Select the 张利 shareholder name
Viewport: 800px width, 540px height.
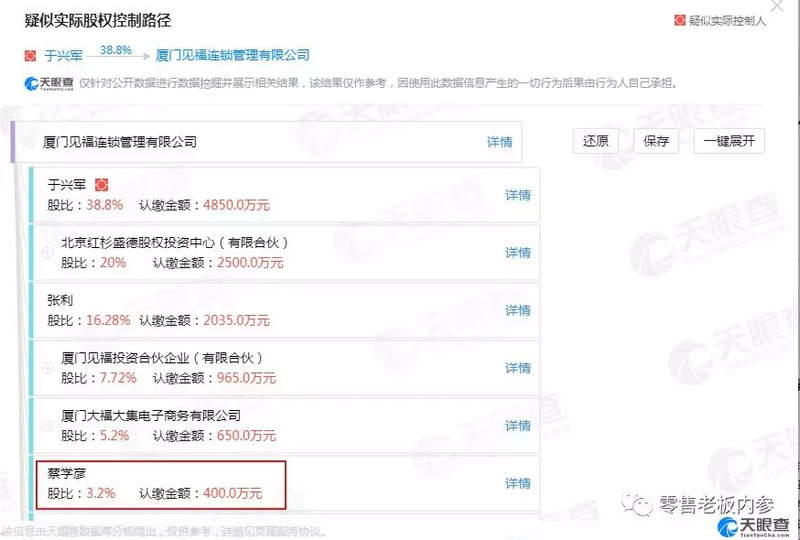coord(60,300)
